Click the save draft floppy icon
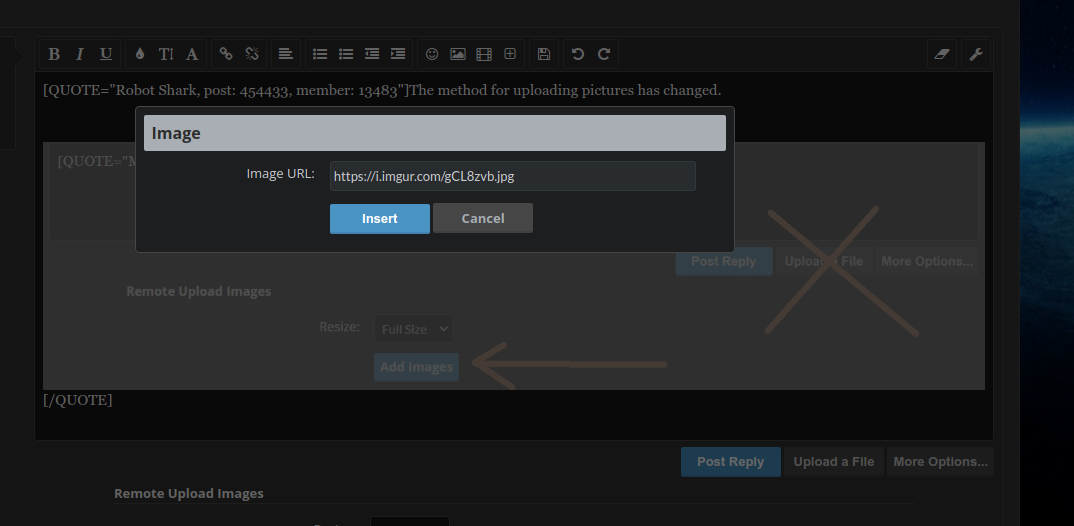The width and height of the screenshot is (1074, 526). (x=543, y=54)
